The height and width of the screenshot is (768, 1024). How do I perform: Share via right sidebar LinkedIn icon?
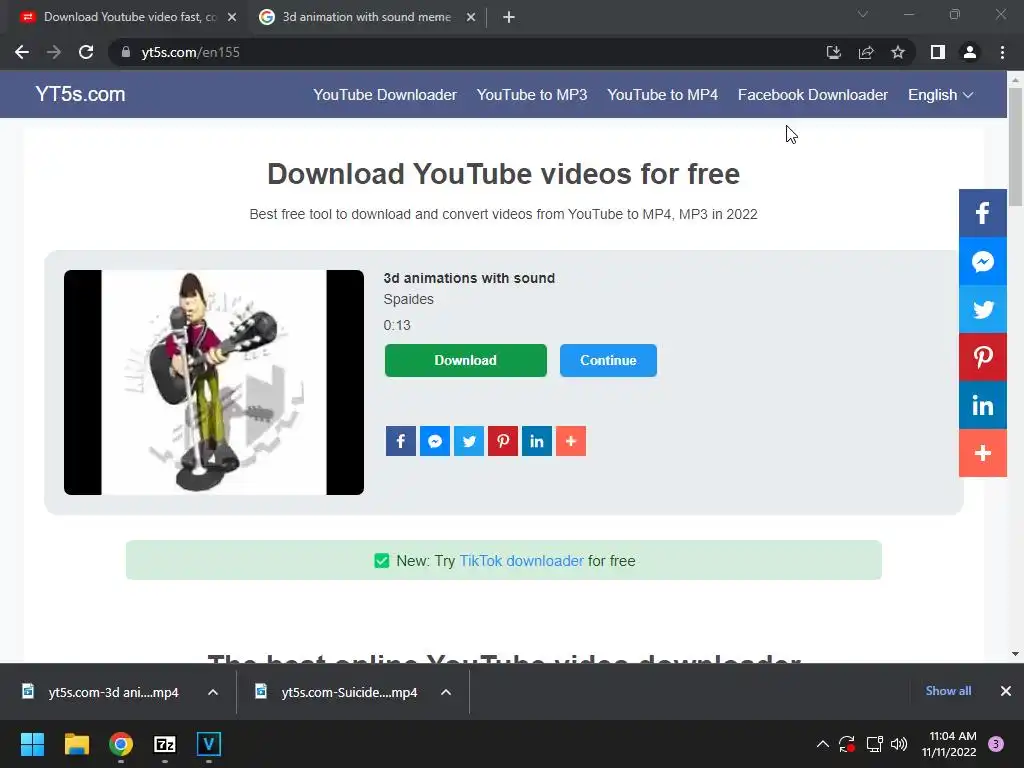(x=983, y=405)
